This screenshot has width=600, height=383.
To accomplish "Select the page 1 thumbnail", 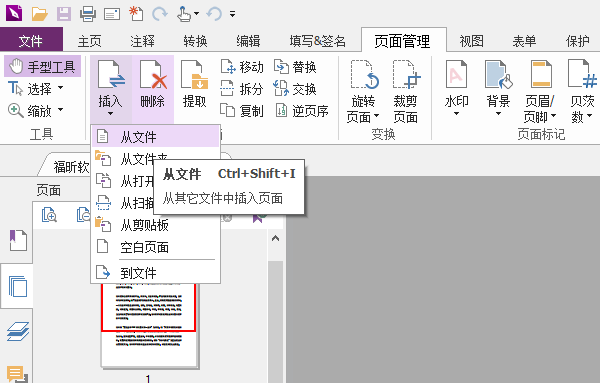I will coord(149,325).
